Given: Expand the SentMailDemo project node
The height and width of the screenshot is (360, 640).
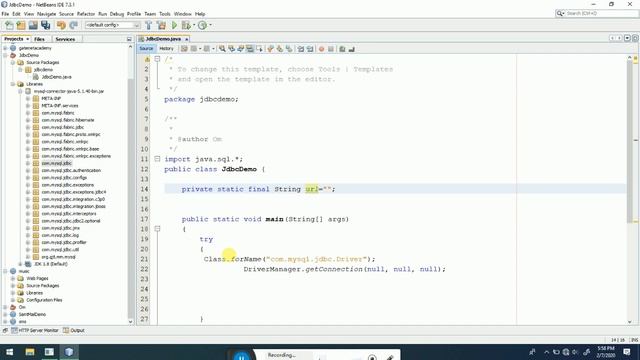Looking at the screenshot, I should click(5, 314).
